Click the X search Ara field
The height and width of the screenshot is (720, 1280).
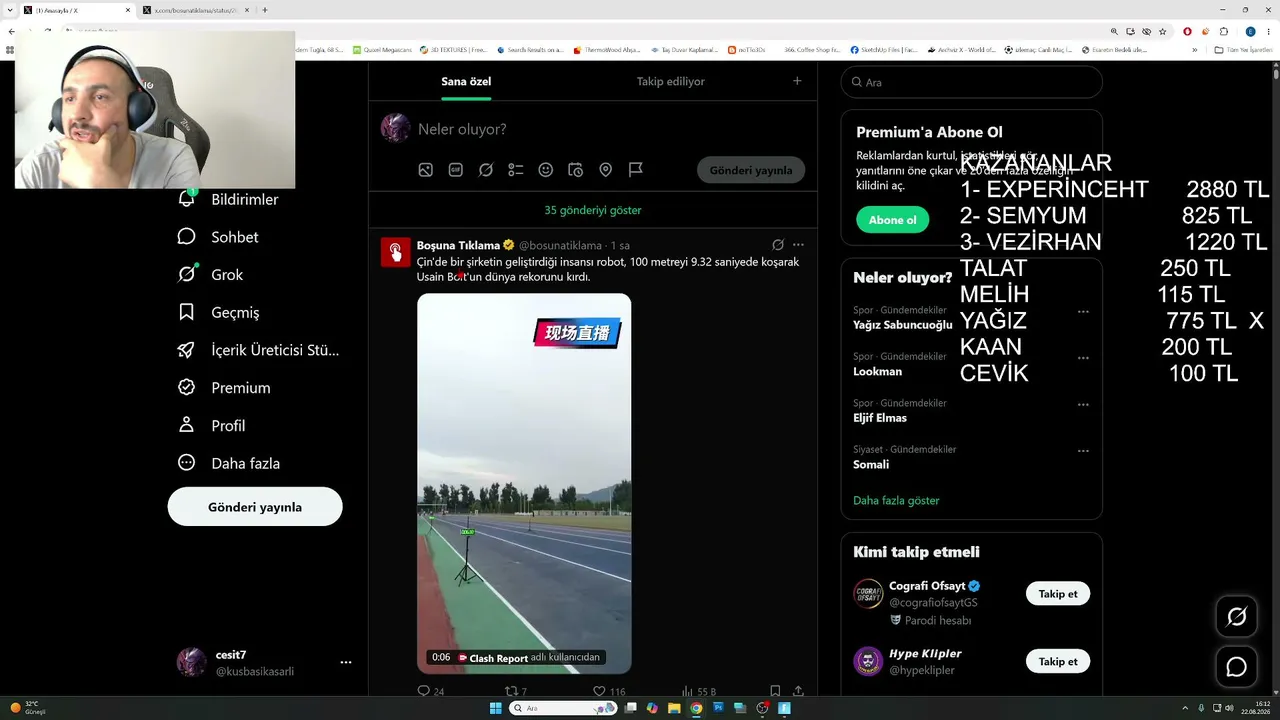coord(971,82)
